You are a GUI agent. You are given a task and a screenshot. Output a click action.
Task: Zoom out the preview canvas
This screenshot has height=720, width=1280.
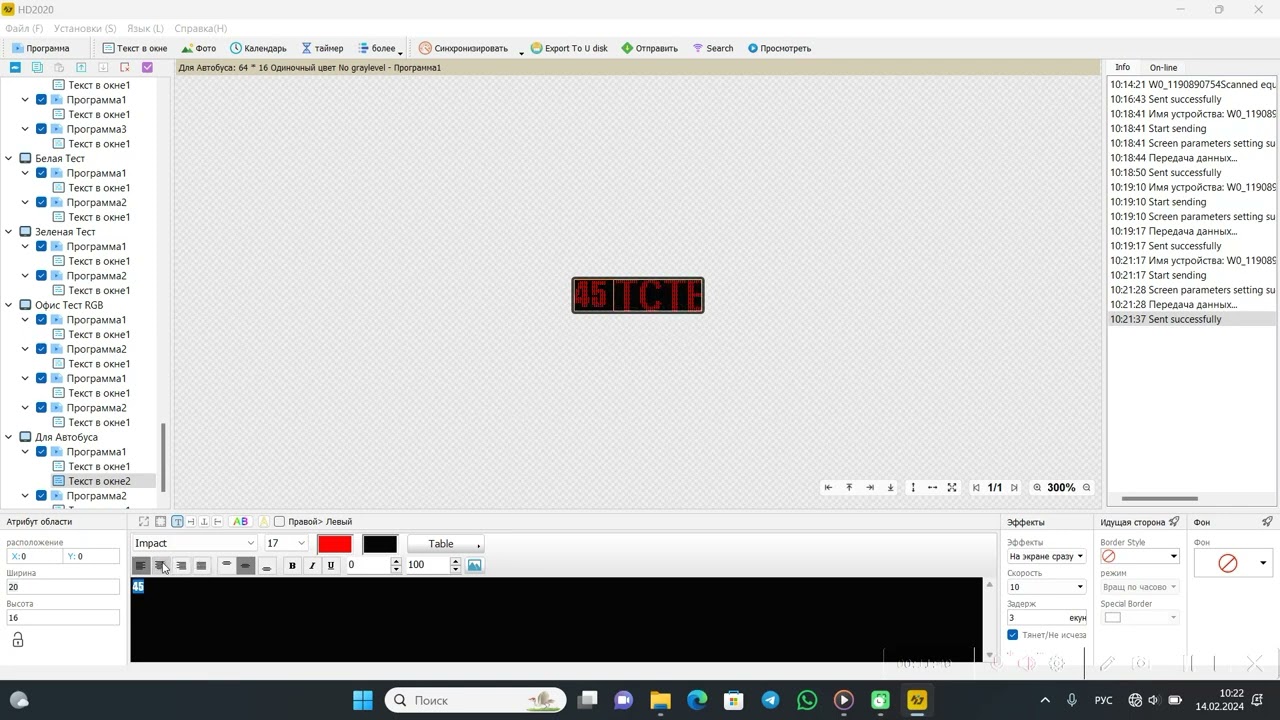point(1087,487)
